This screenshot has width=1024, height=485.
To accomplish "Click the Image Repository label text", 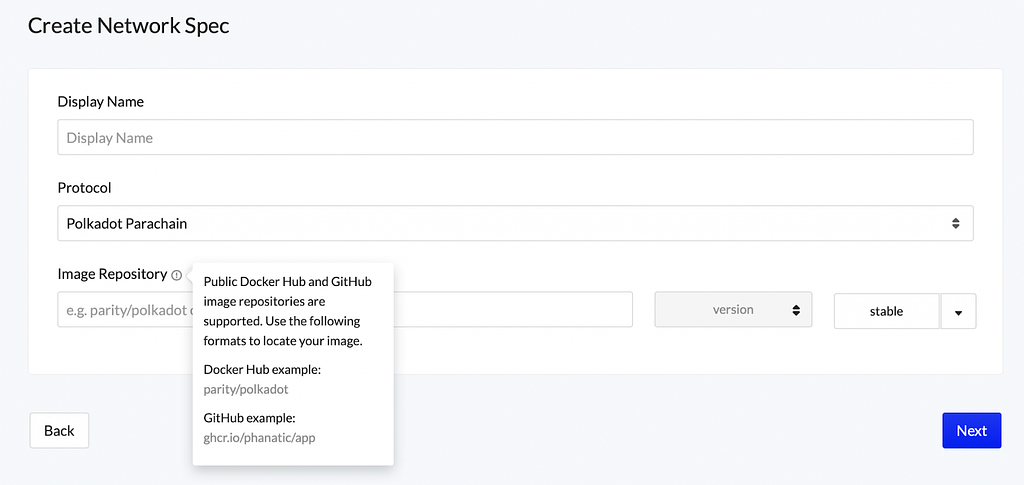I will pos(112,274).
